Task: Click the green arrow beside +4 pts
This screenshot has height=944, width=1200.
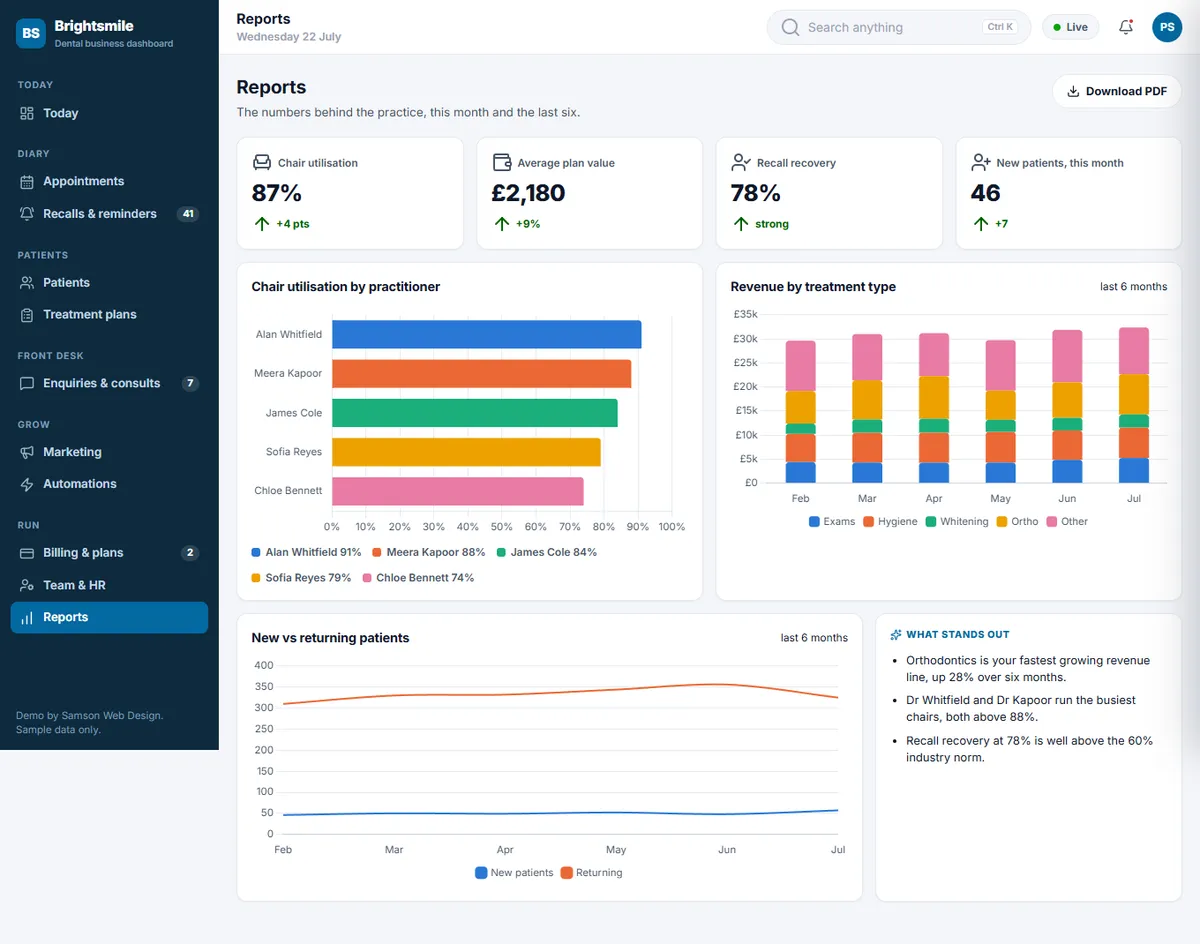Action: tap(262, 224)
